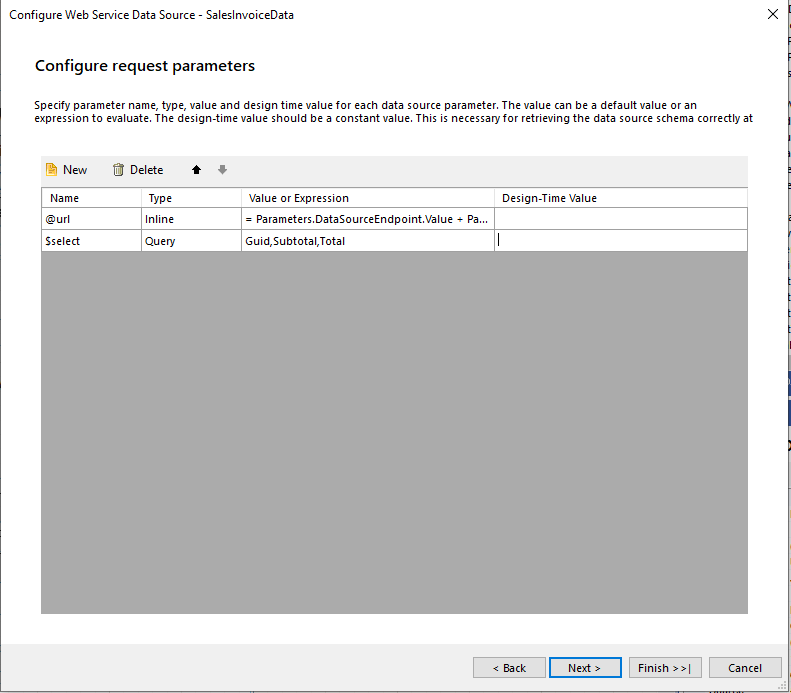Select the @url name cell
Screen dimensions: 791x693
[91, 219]
